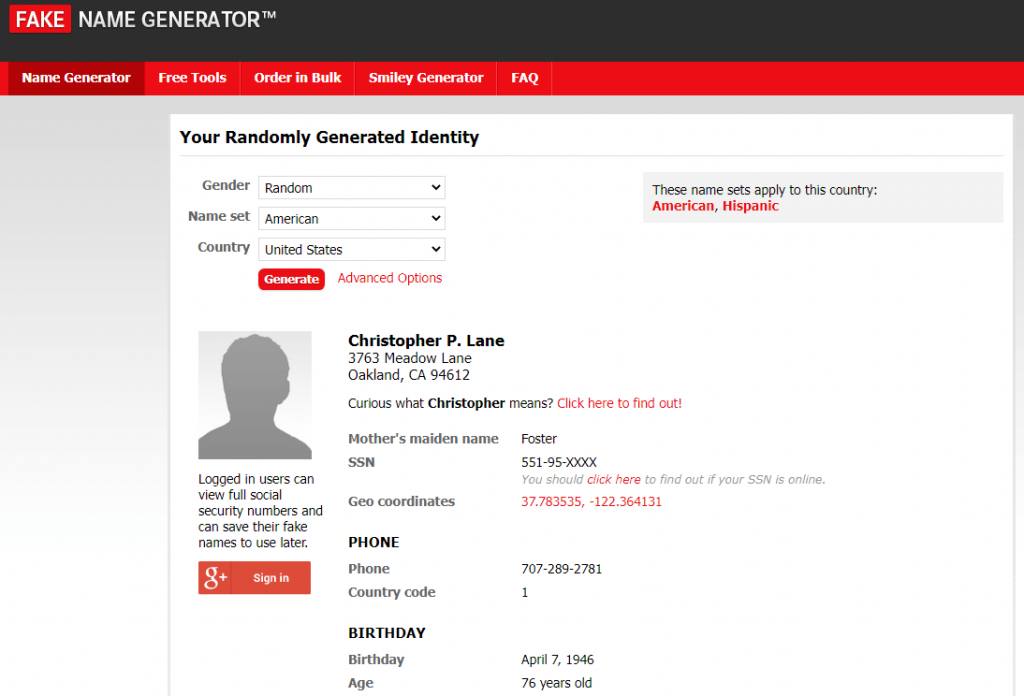Click the FAKE logo in header
Image resolution: width=1024 pixels, height=696 pixels.
40,18
